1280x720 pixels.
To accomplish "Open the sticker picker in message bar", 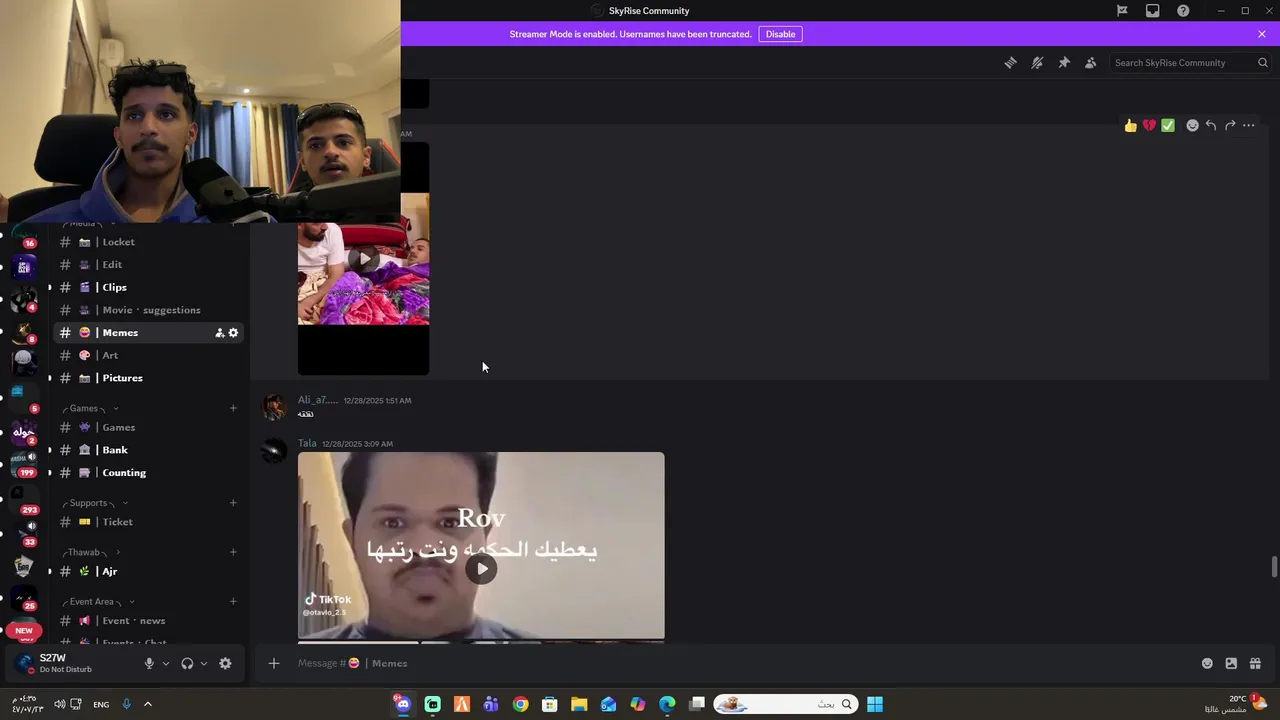I will pos(1231,663).
